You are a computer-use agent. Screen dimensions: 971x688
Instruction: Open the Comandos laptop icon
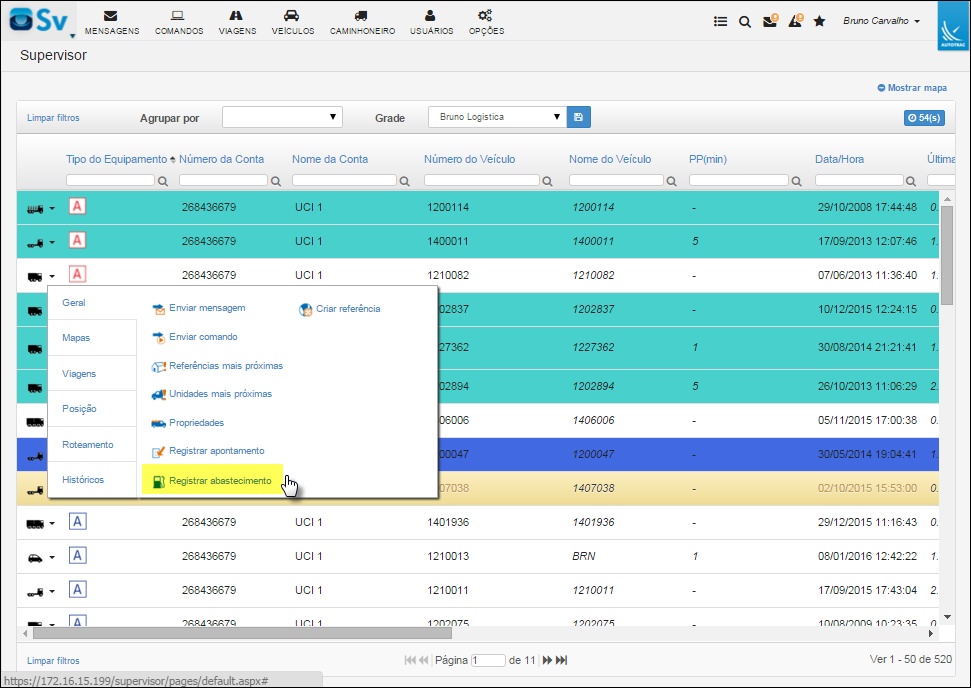[x=179, y=17]
